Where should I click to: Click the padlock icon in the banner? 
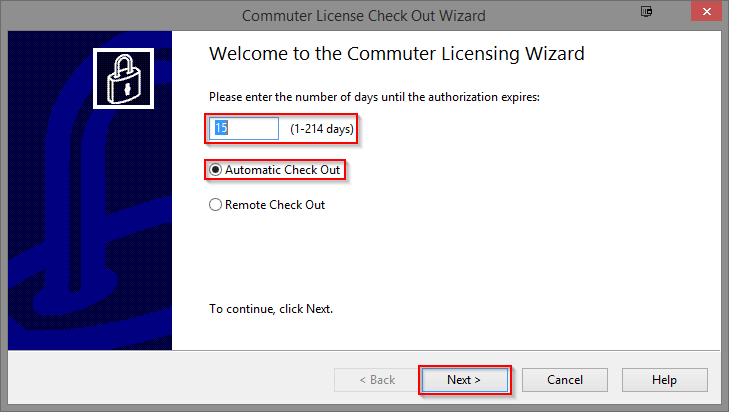coord(124,79)
